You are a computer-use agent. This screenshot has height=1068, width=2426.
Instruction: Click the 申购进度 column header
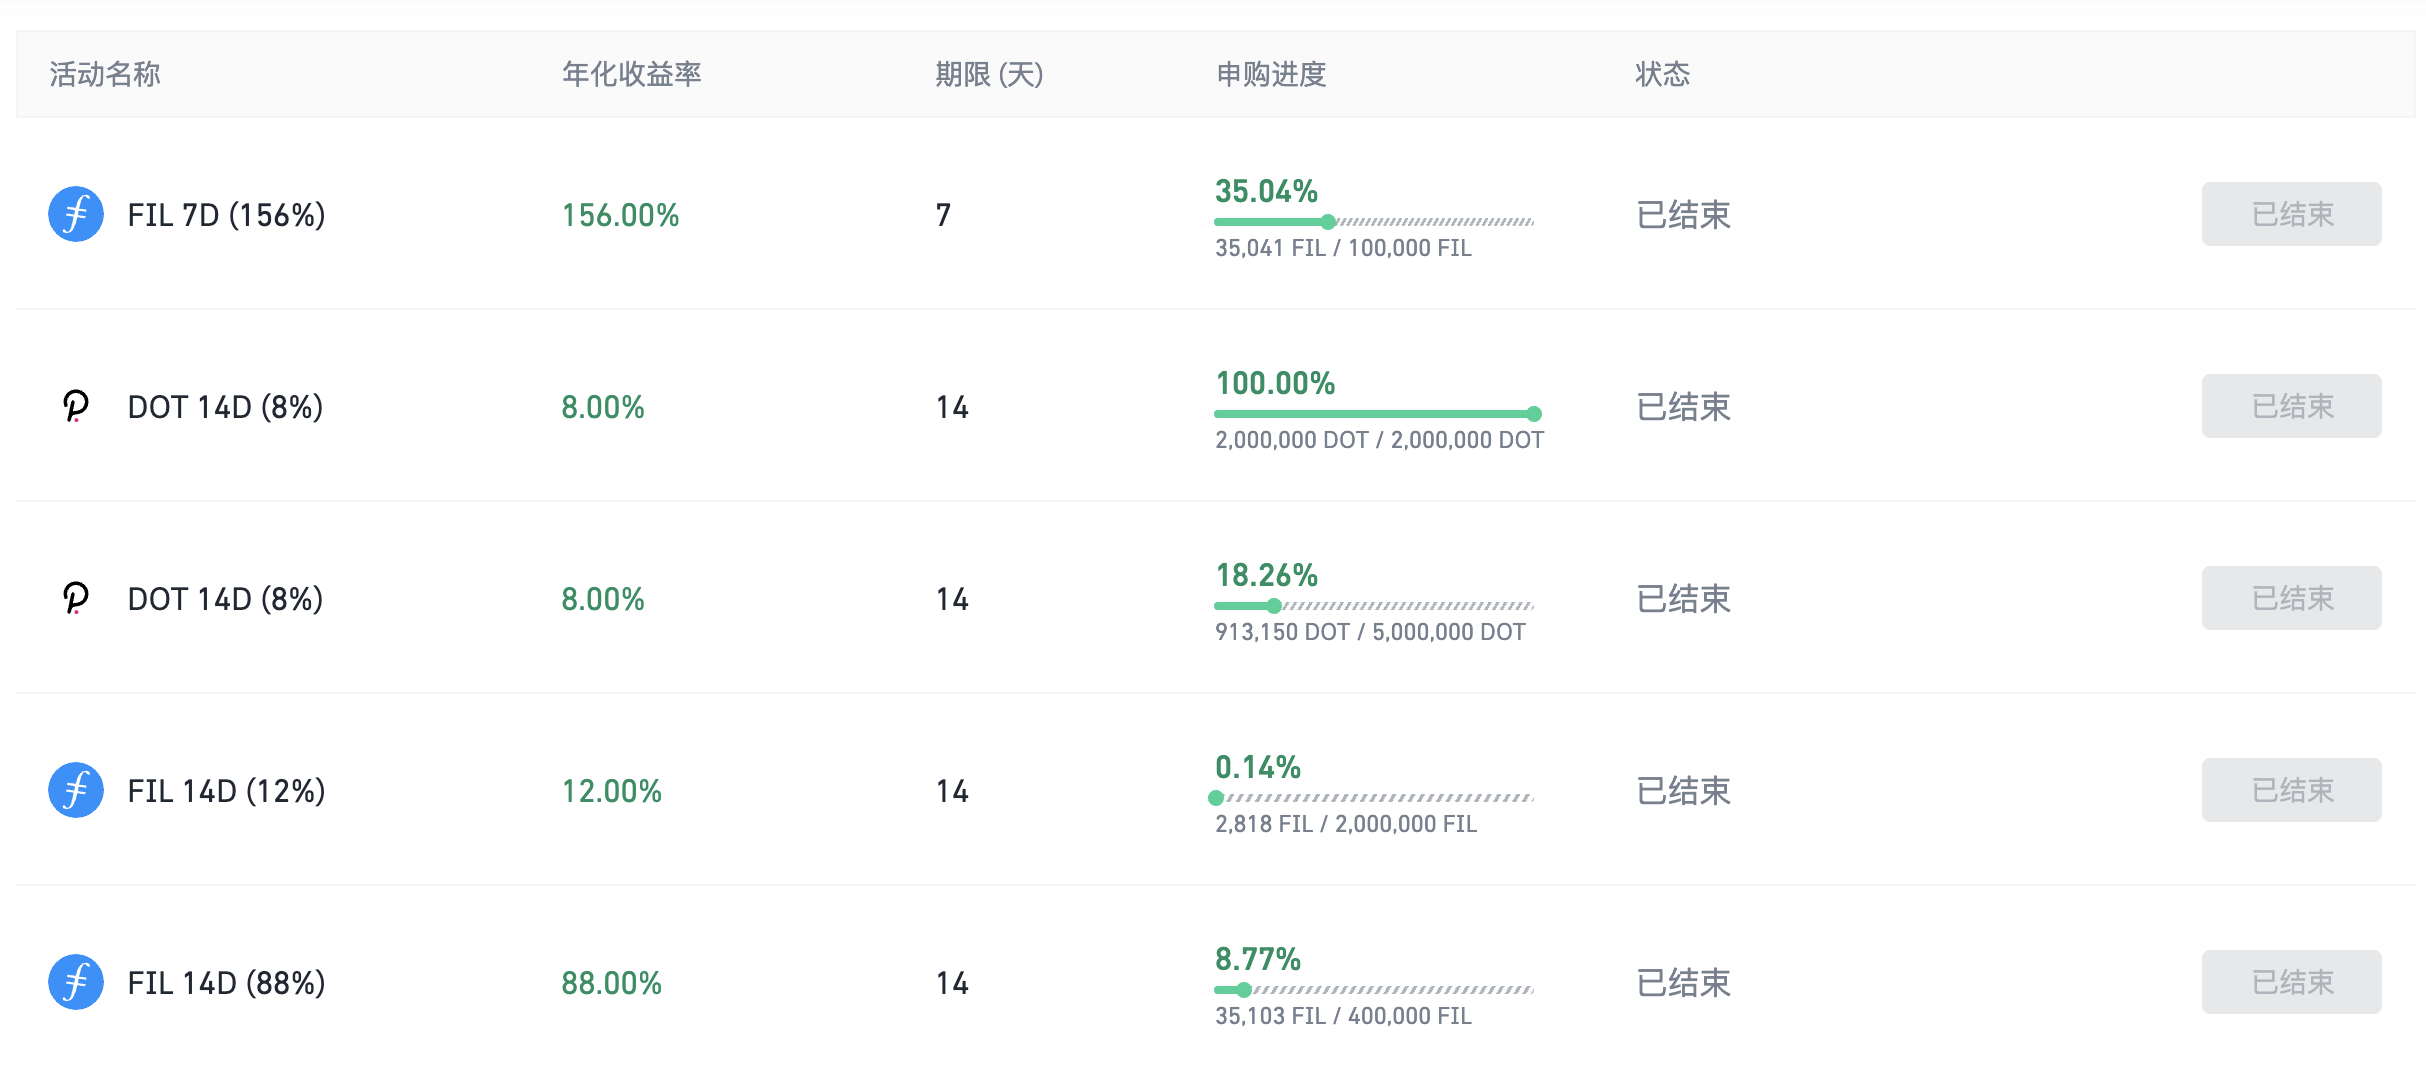point(1271,74)
